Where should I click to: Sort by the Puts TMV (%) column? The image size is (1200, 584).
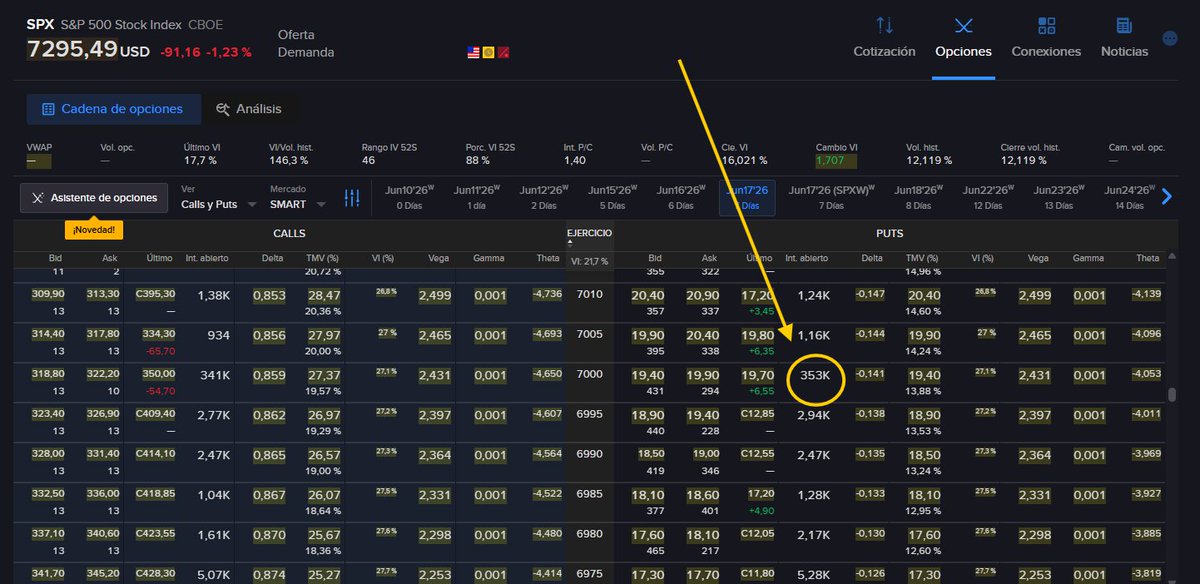(x=923, y=258)
